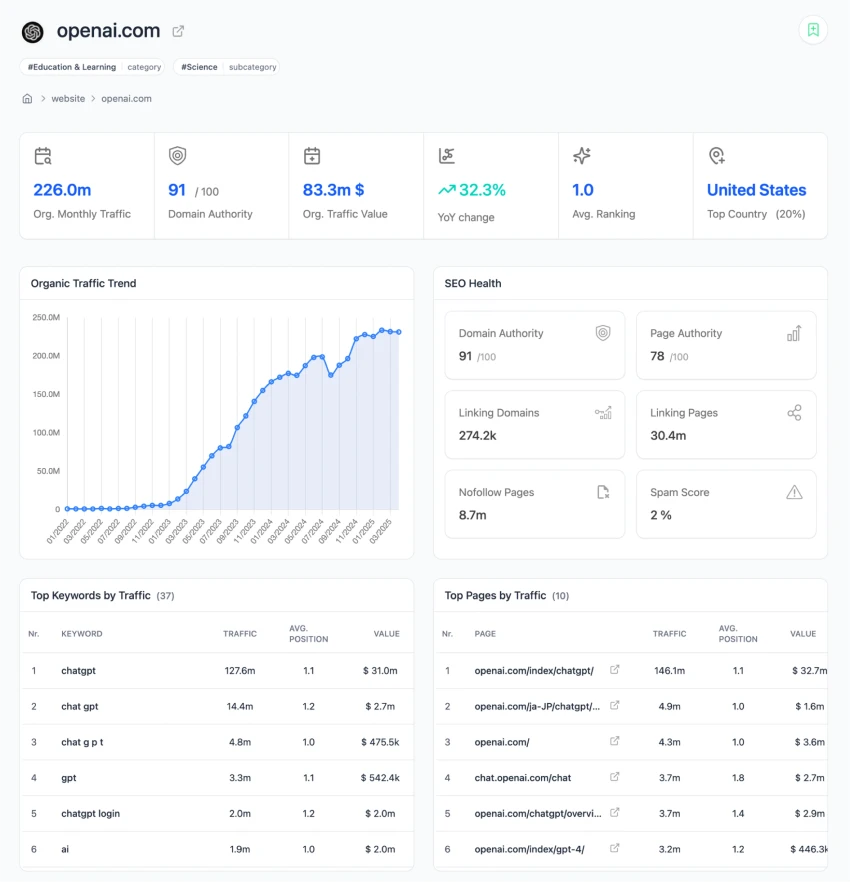Click the 127.6m traffic cell

(240, 670)
